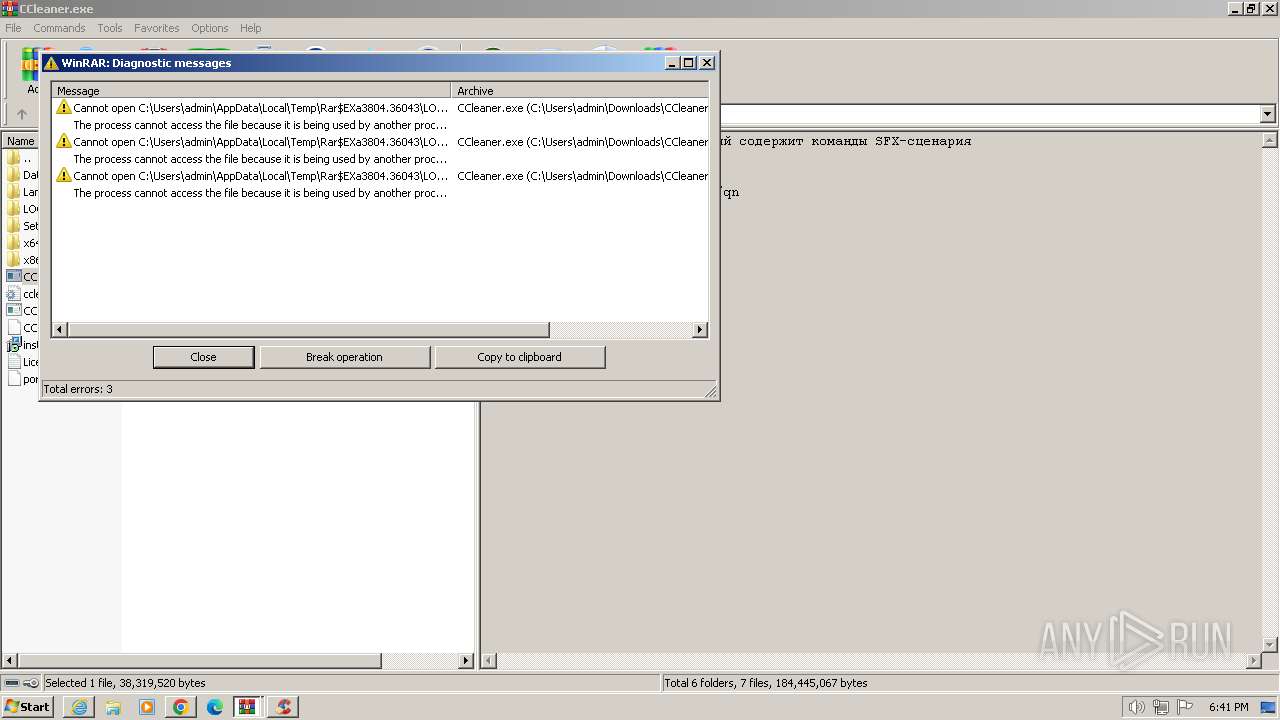Select the 'ccle' gear settings file
The image size is (1280, 720).
point(14,294)
